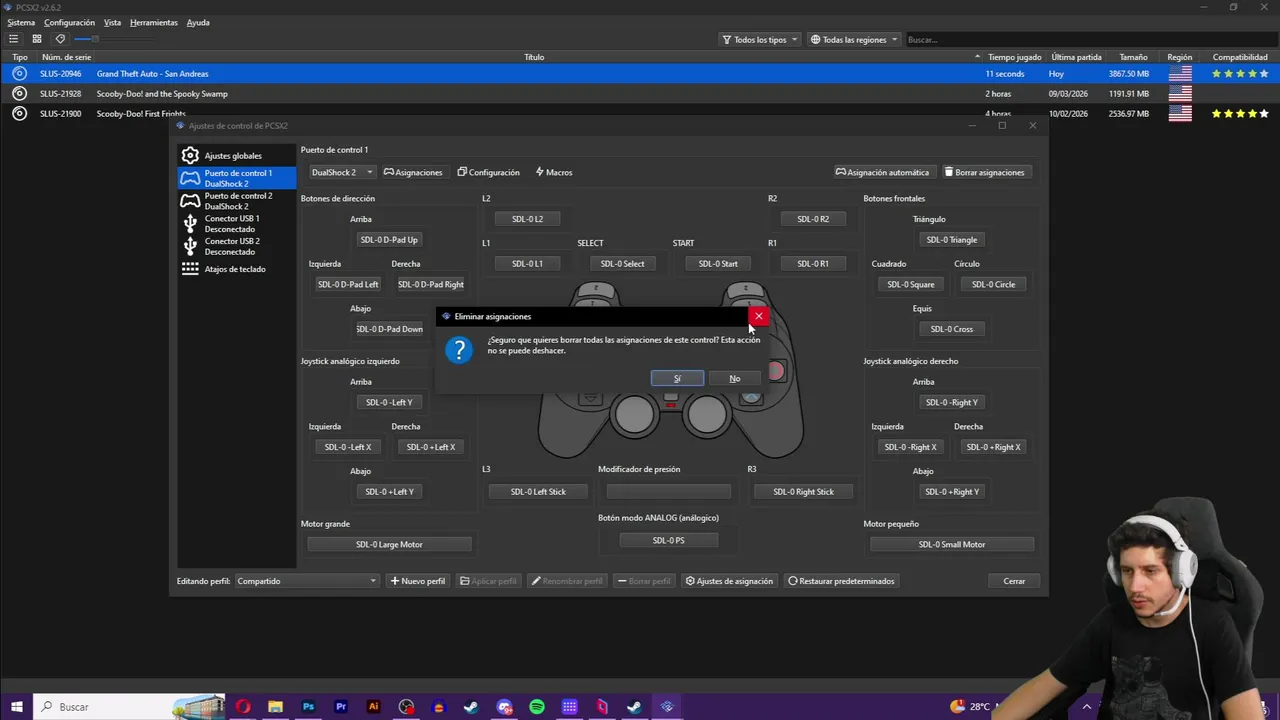Image resolution: width=1280 pixels, height=720 pixels.
Task: Rebind the SDL-0 L2 binding
Action: click(527, 219)
